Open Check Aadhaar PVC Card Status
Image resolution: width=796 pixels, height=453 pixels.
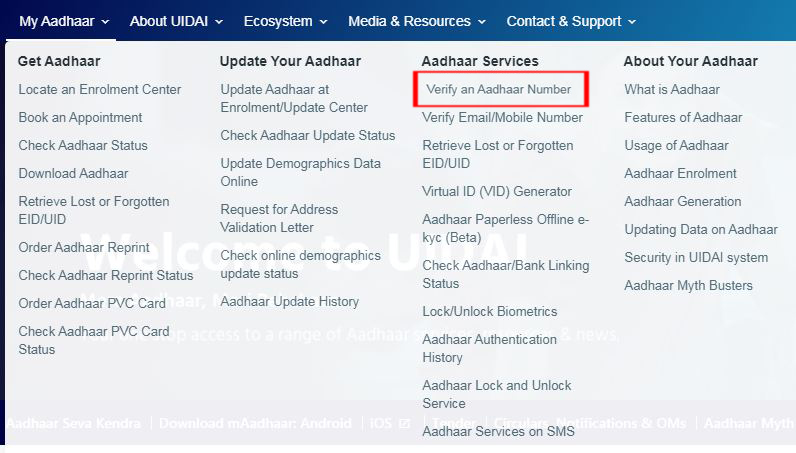pyautogui.click(x=94, y=340)
